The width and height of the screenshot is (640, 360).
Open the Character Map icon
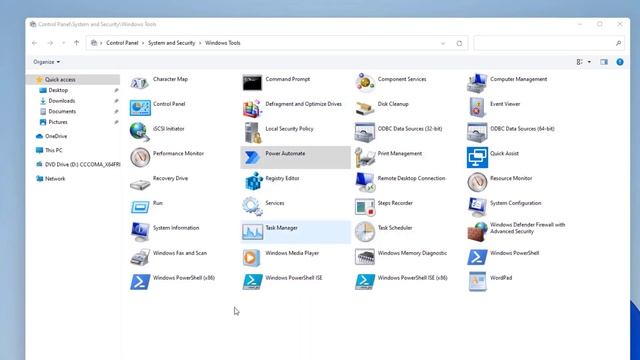140,83
